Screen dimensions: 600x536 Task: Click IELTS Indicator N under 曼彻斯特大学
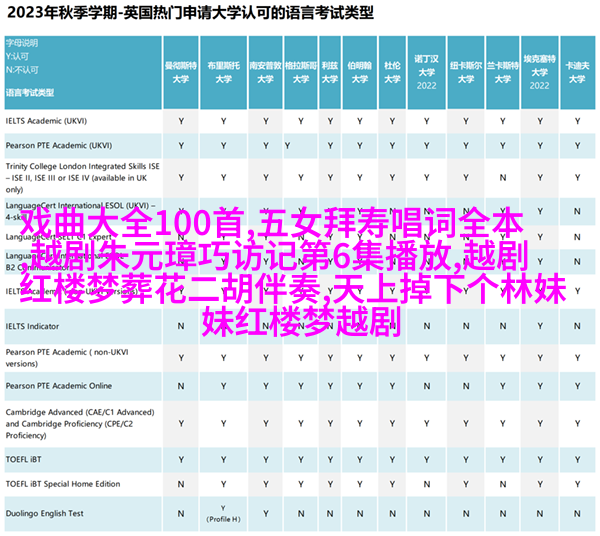pos(181,326)
